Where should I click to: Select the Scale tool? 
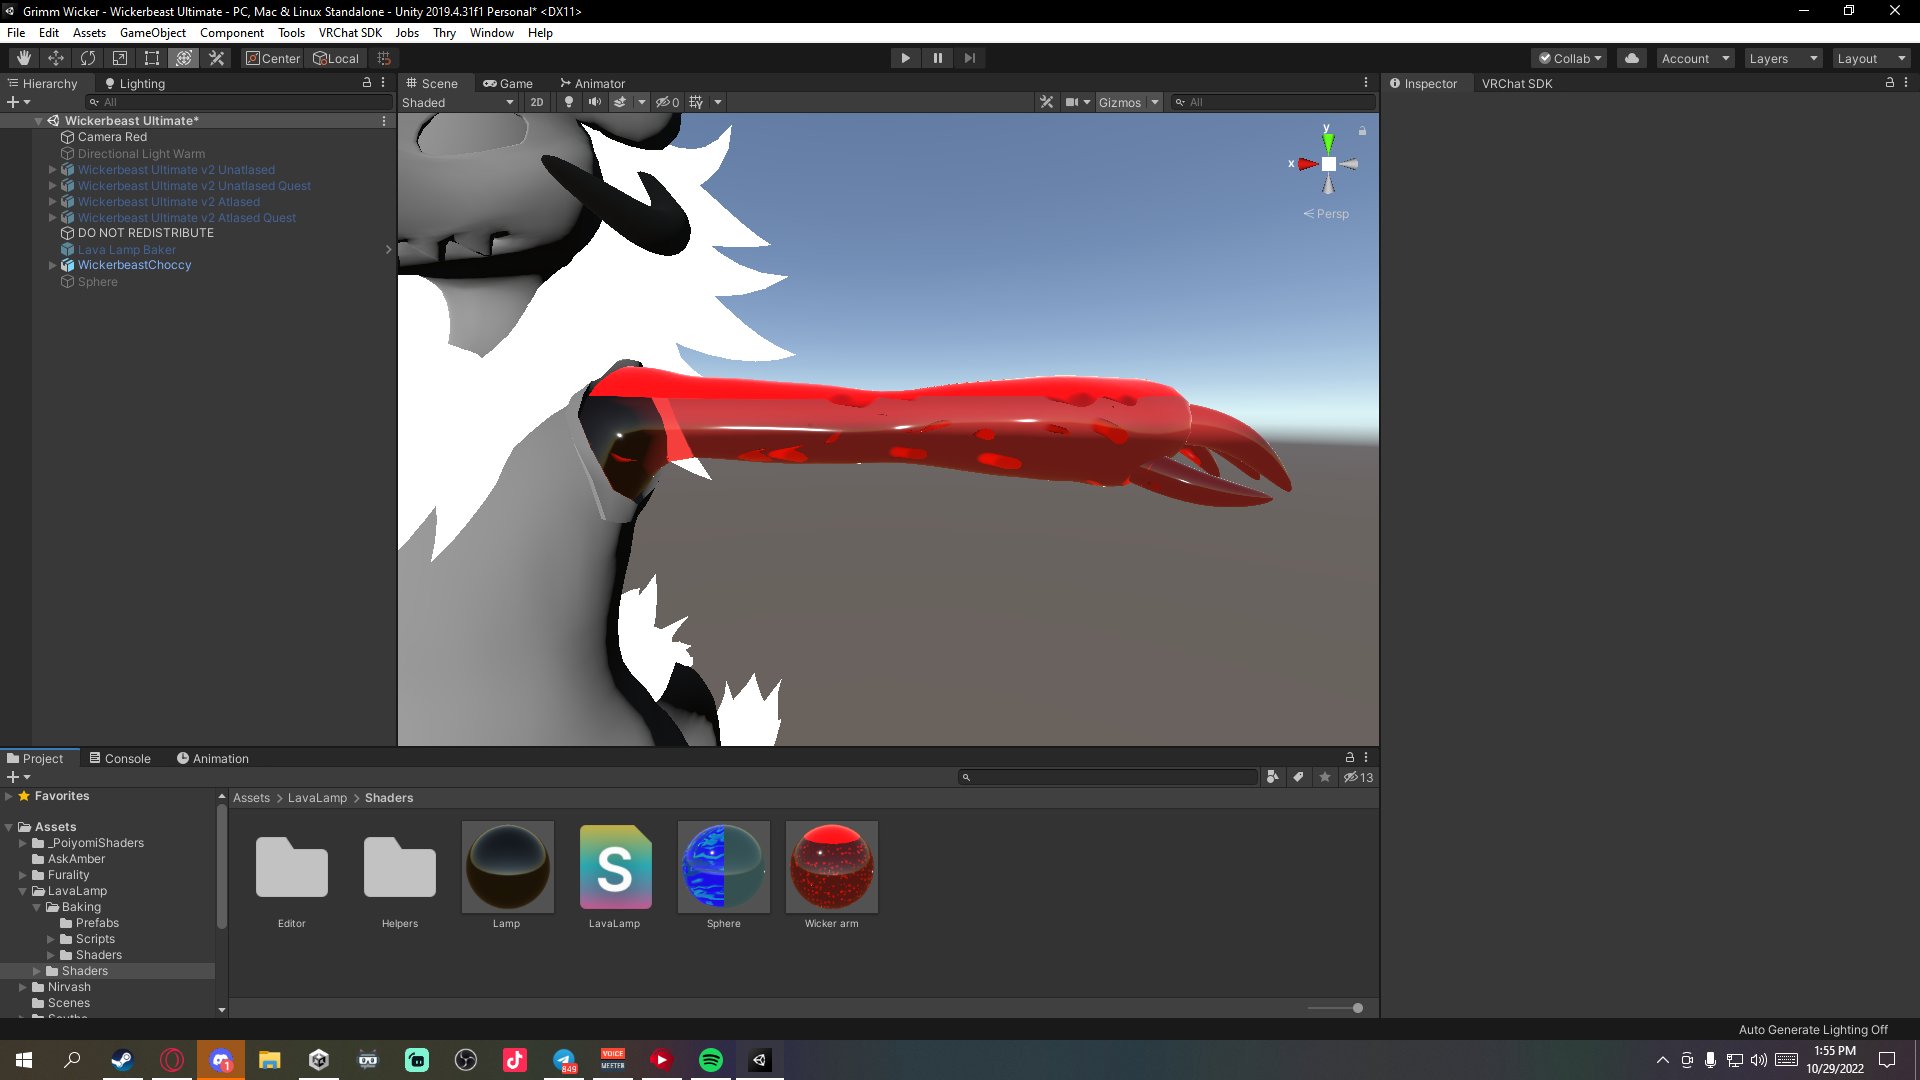(120, 58)
